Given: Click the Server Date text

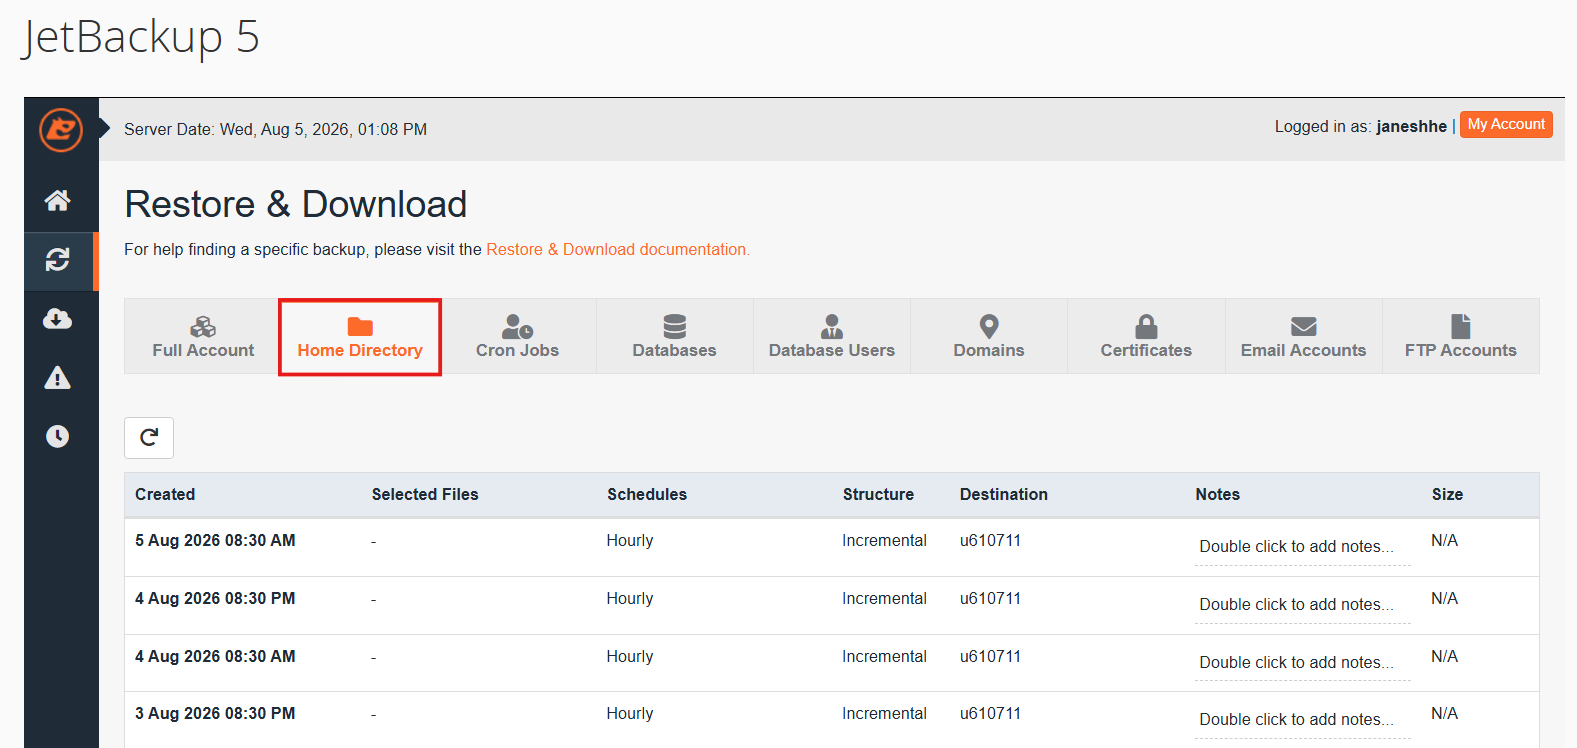Looking at the screenshot, I should point(275,130).
